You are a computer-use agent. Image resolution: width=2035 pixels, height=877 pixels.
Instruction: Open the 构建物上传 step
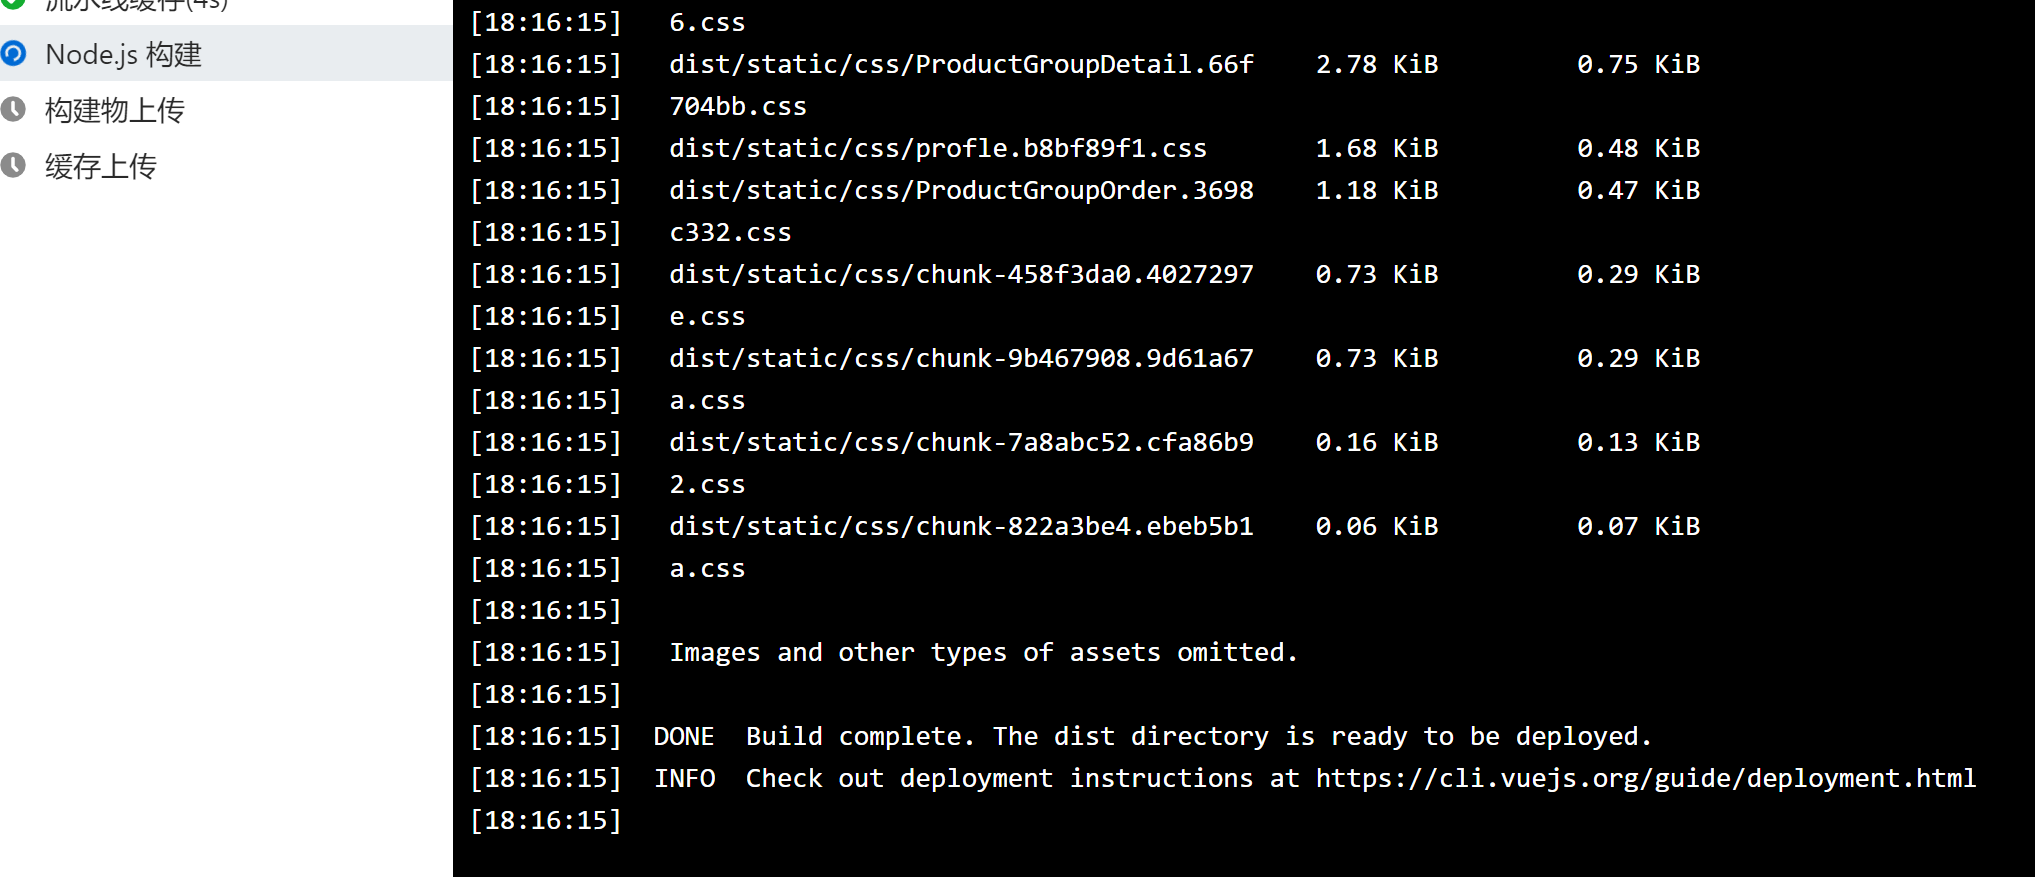[115, 110]
